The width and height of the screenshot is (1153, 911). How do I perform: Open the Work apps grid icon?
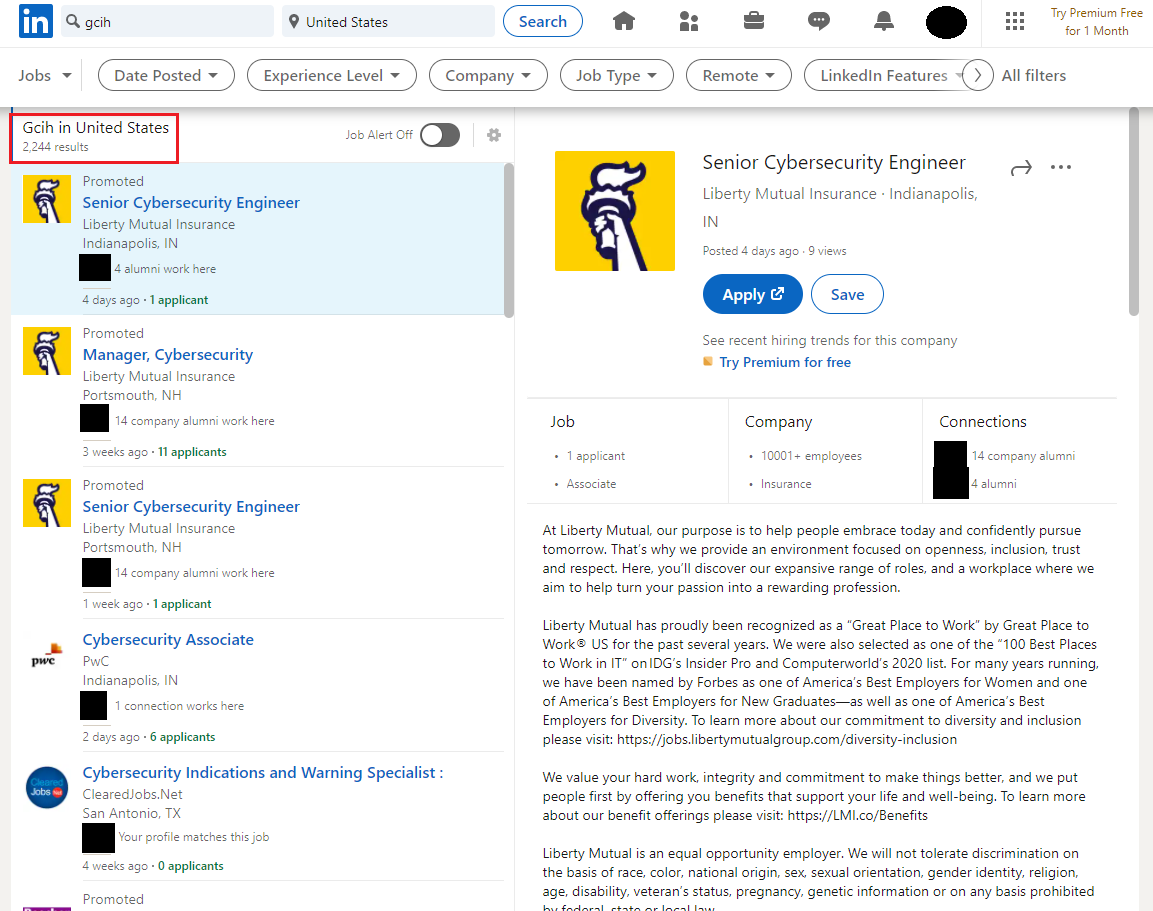[1015, 21]
